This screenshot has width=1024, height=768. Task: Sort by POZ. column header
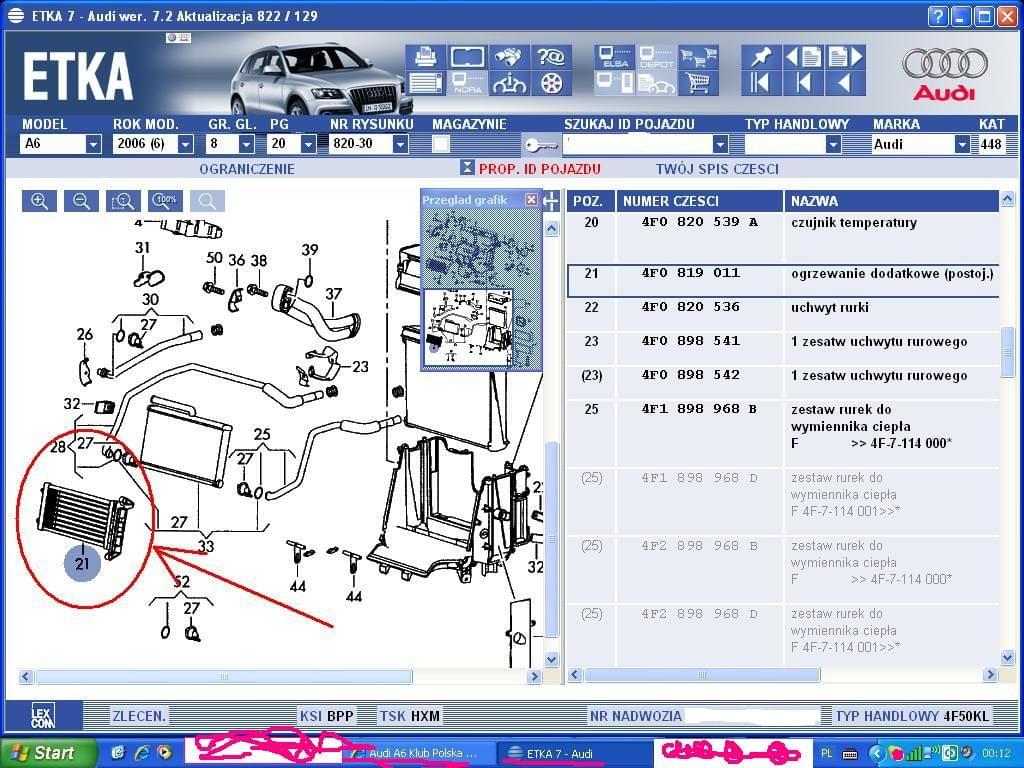click(x=591, y=201)
